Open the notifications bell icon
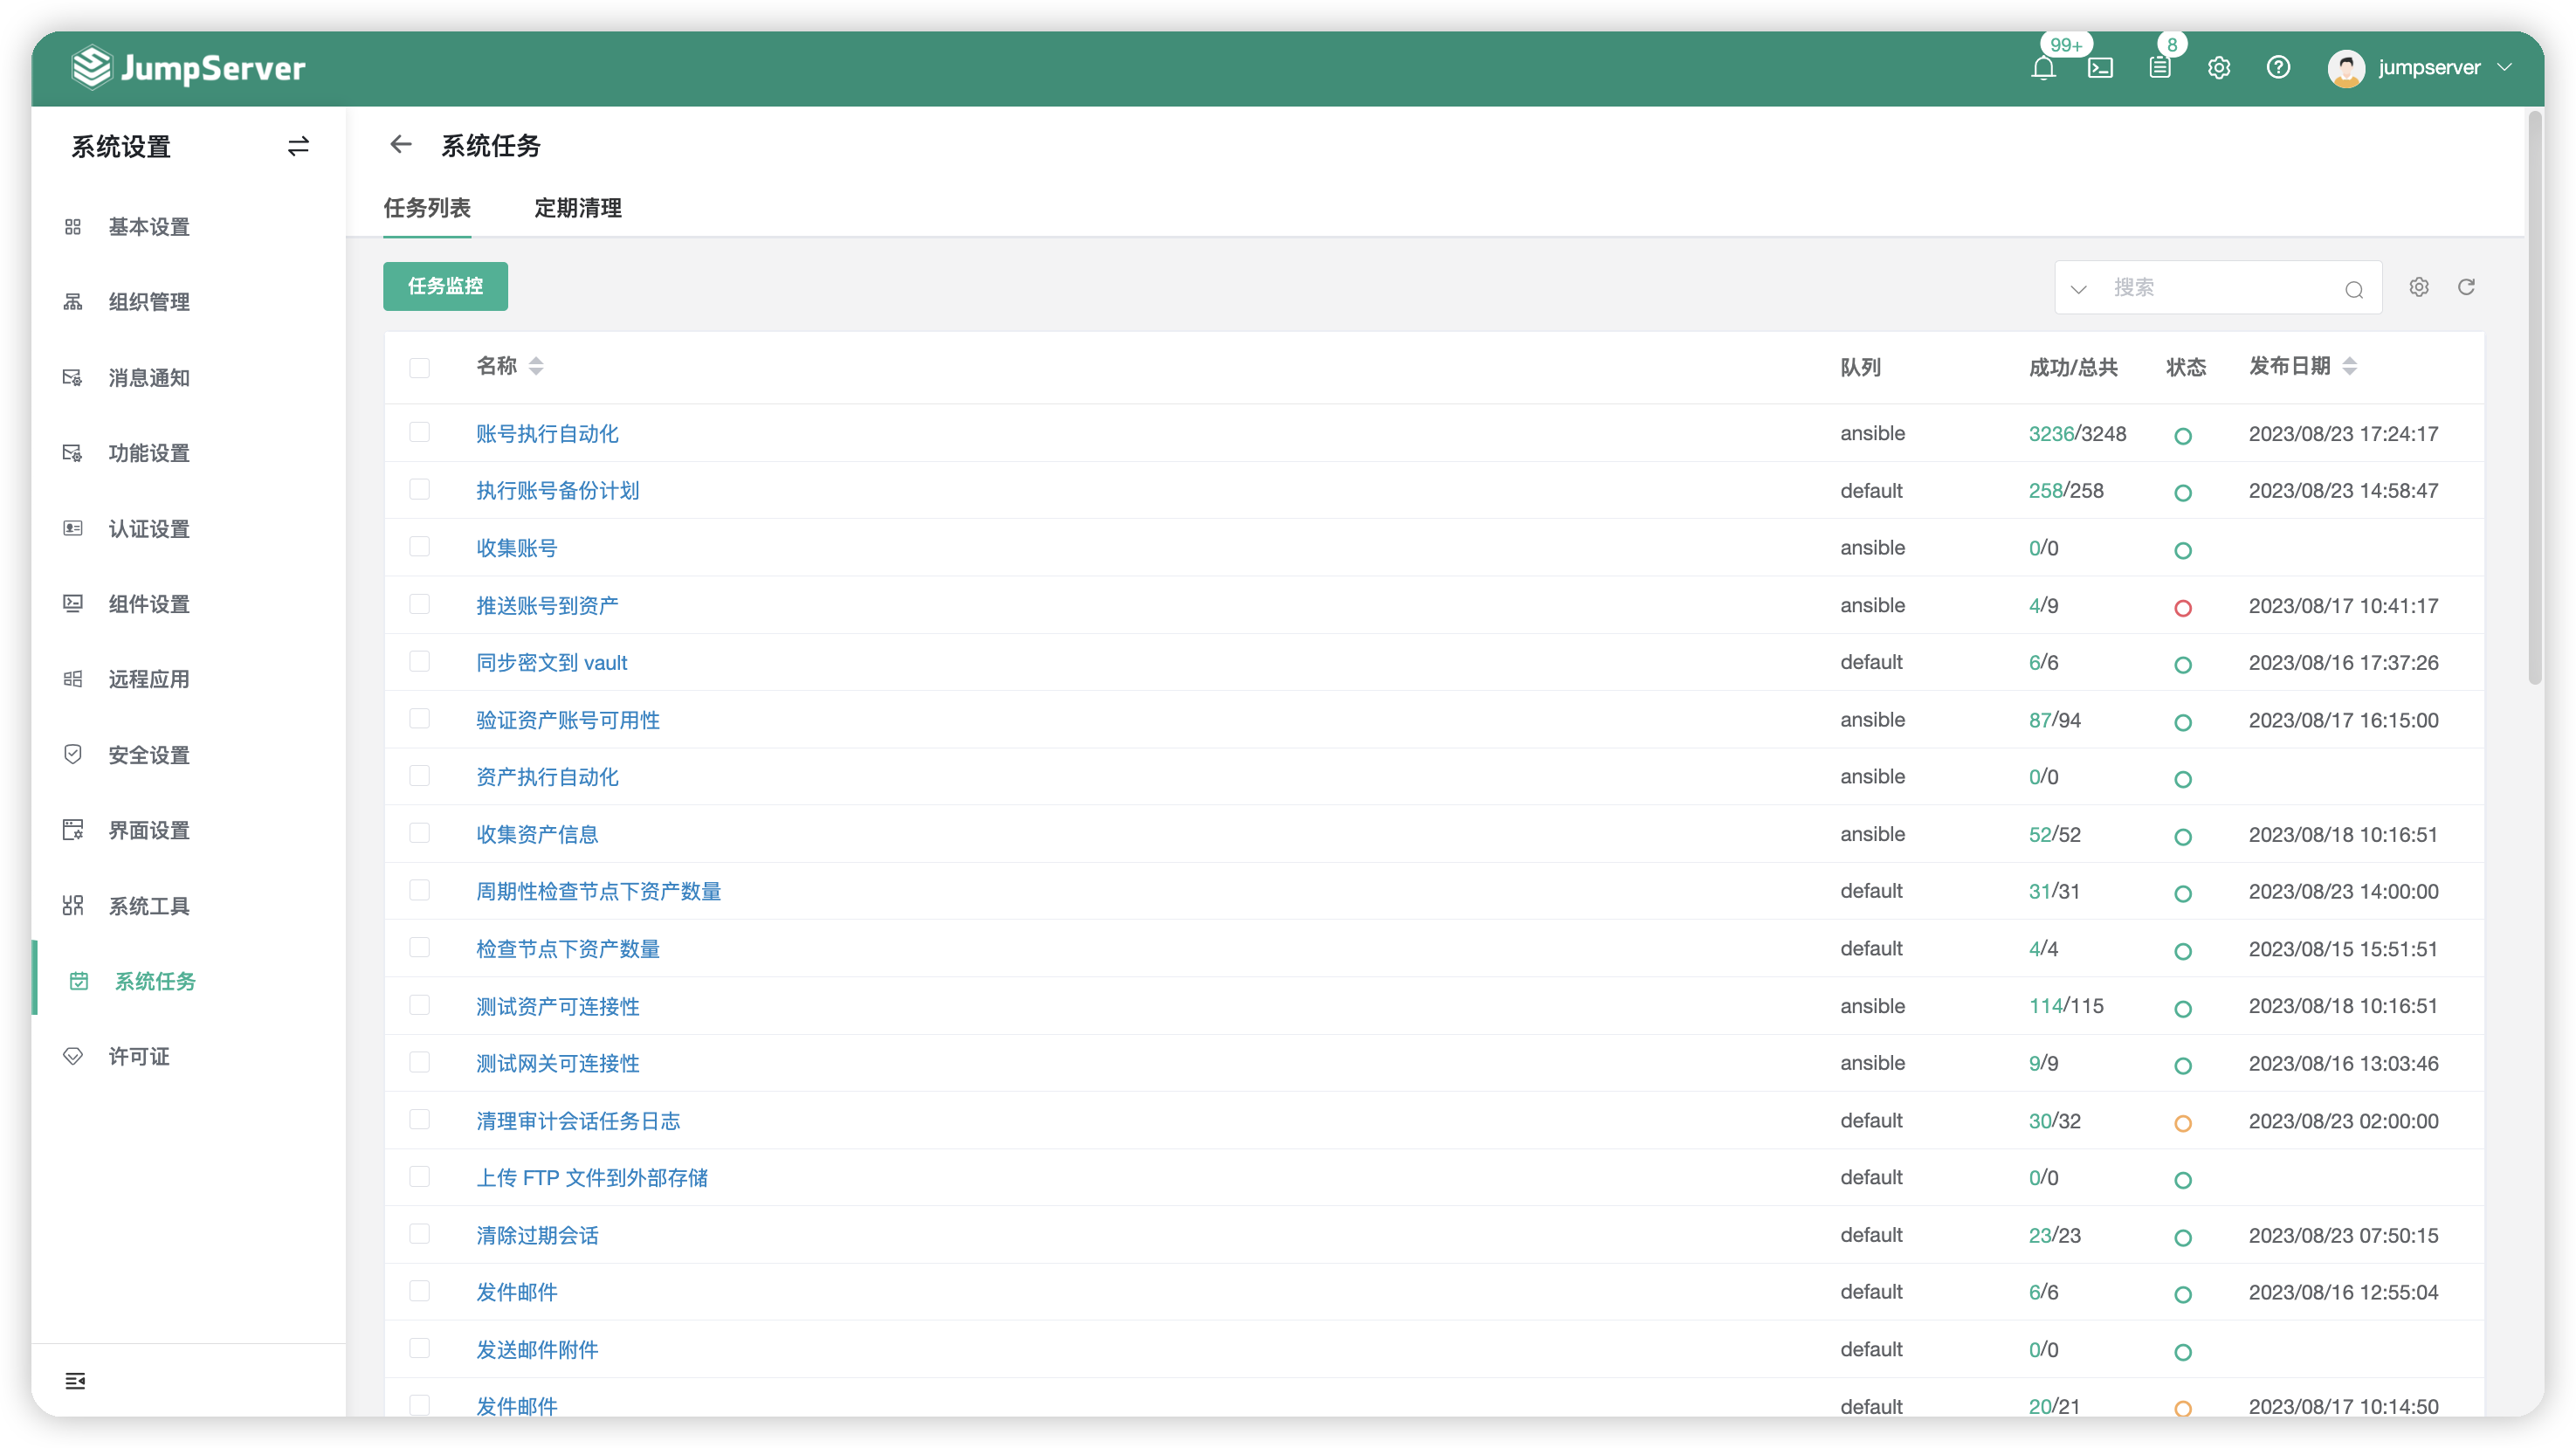Image resolution: width=2576 pixels, height=1448 pixels. (x=2043, y=68)
